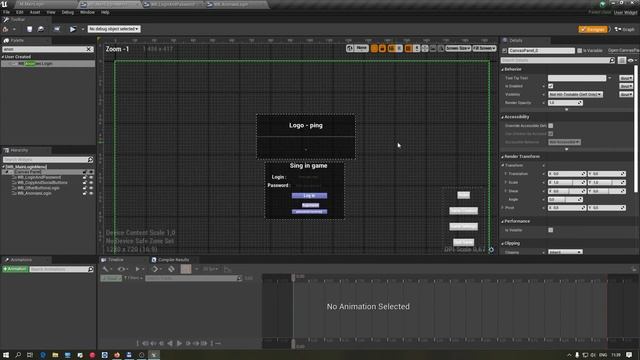640x360 pixels.
Task: Click the viewport localization preview icon
Action: 349,48
